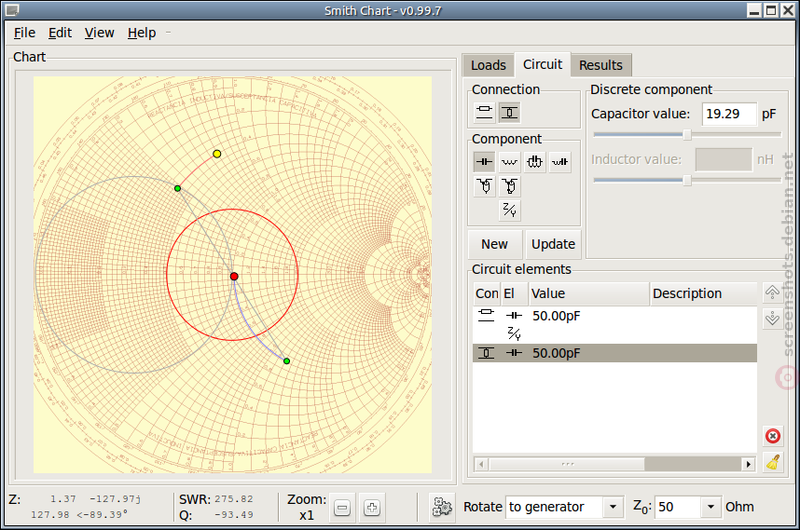Click the Con column header
Image resolution: width=800 pixels, height=530 pixels.
click(487, 294)
